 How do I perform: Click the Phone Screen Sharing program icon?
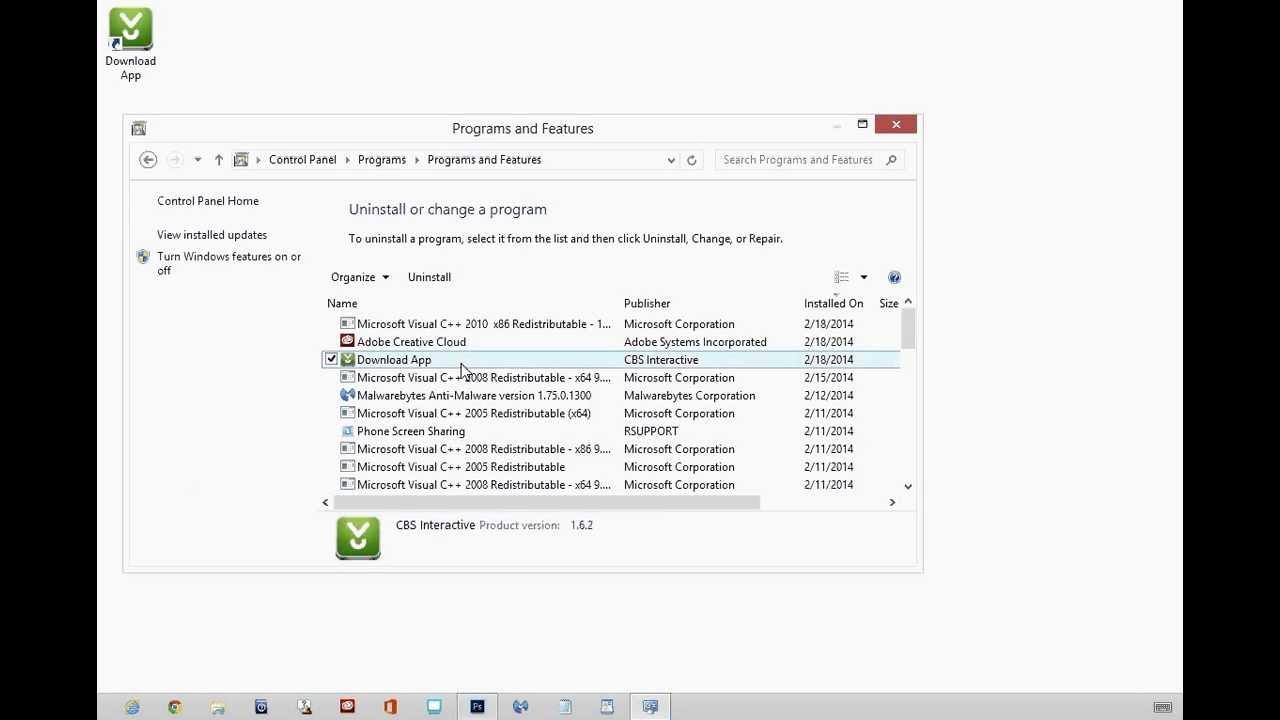point(347,431)
